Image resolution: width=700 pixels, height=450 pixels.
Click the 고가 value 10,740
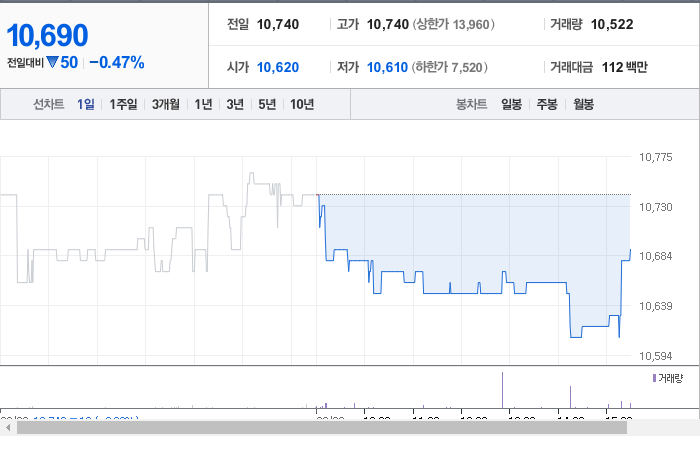[x=388, y=24]
